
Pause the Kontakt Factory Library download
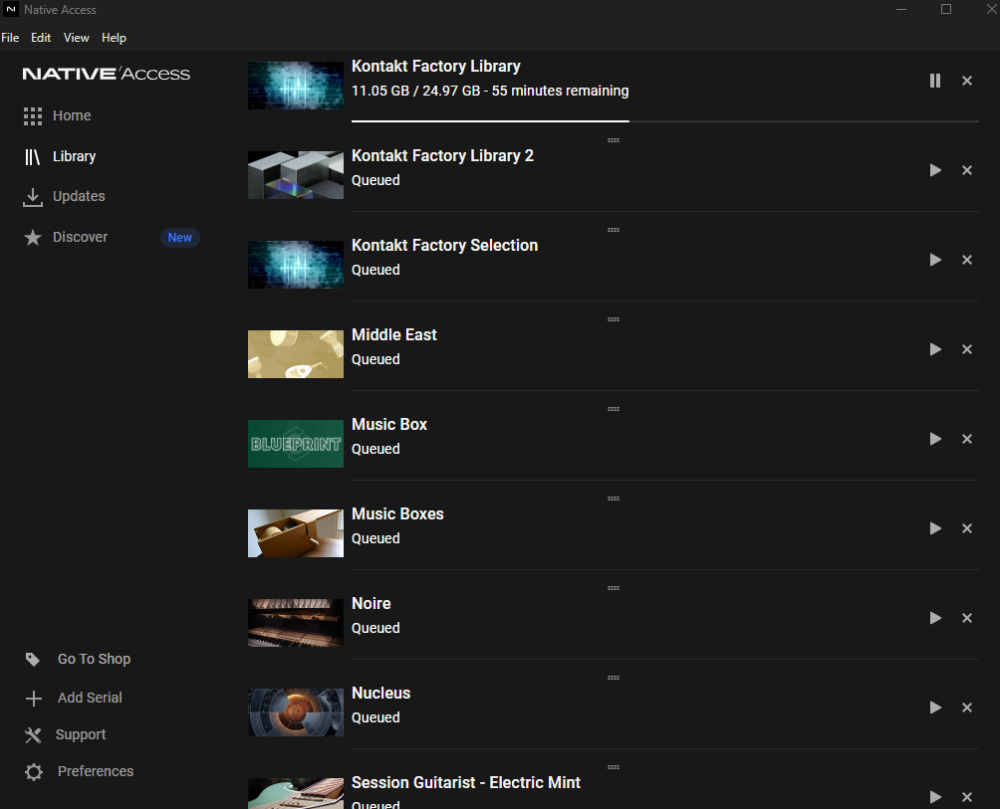(x=935, y=81)
